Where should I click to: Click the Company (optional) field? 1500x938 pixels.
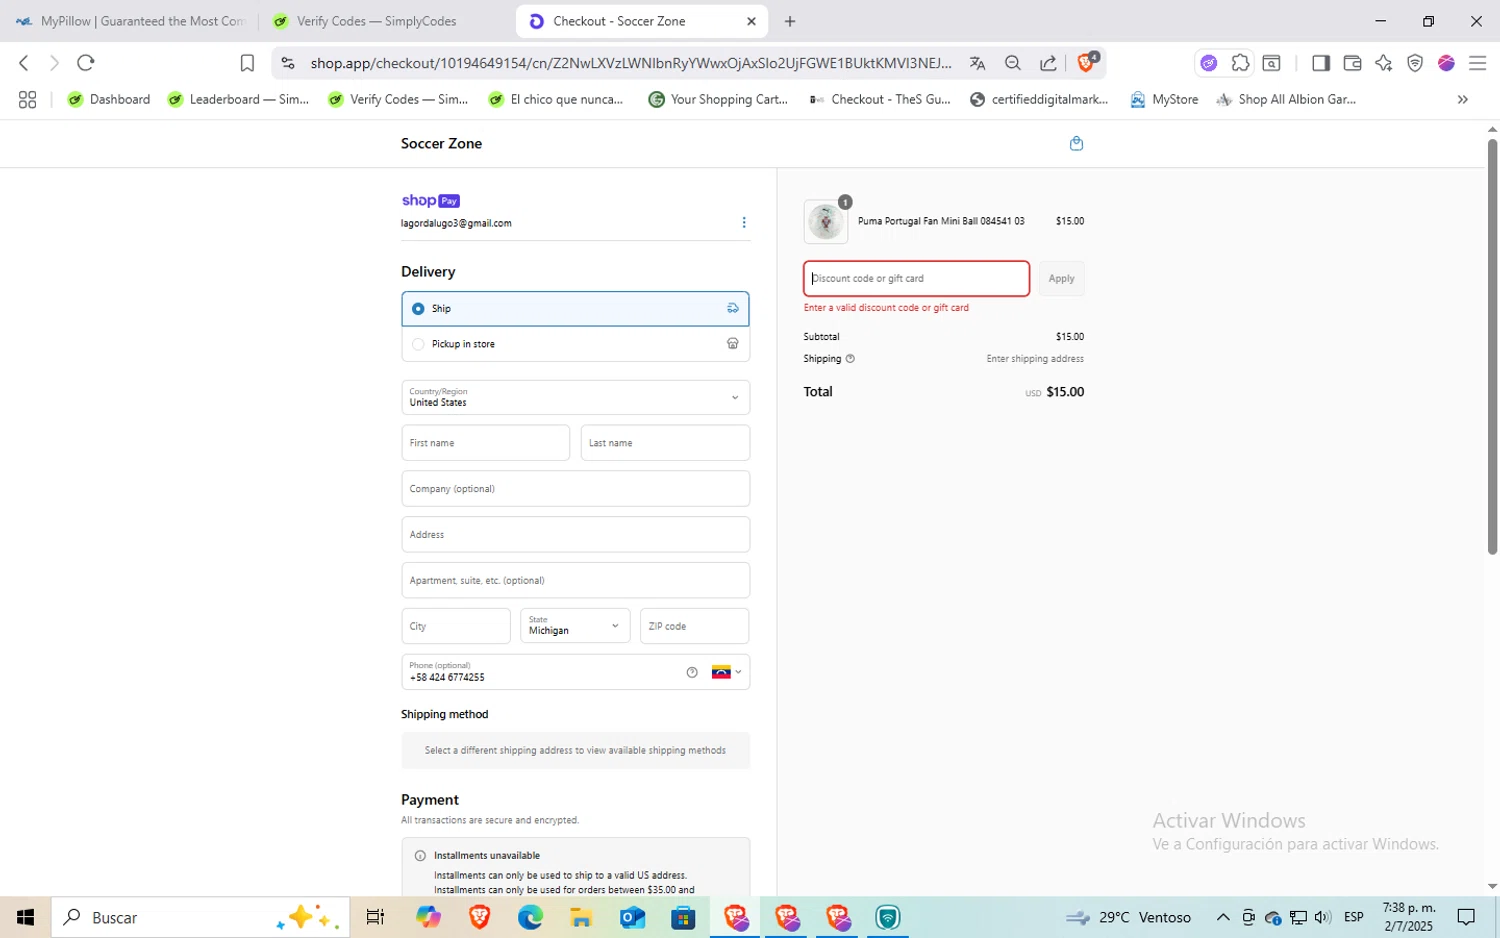tap(575, 489)
